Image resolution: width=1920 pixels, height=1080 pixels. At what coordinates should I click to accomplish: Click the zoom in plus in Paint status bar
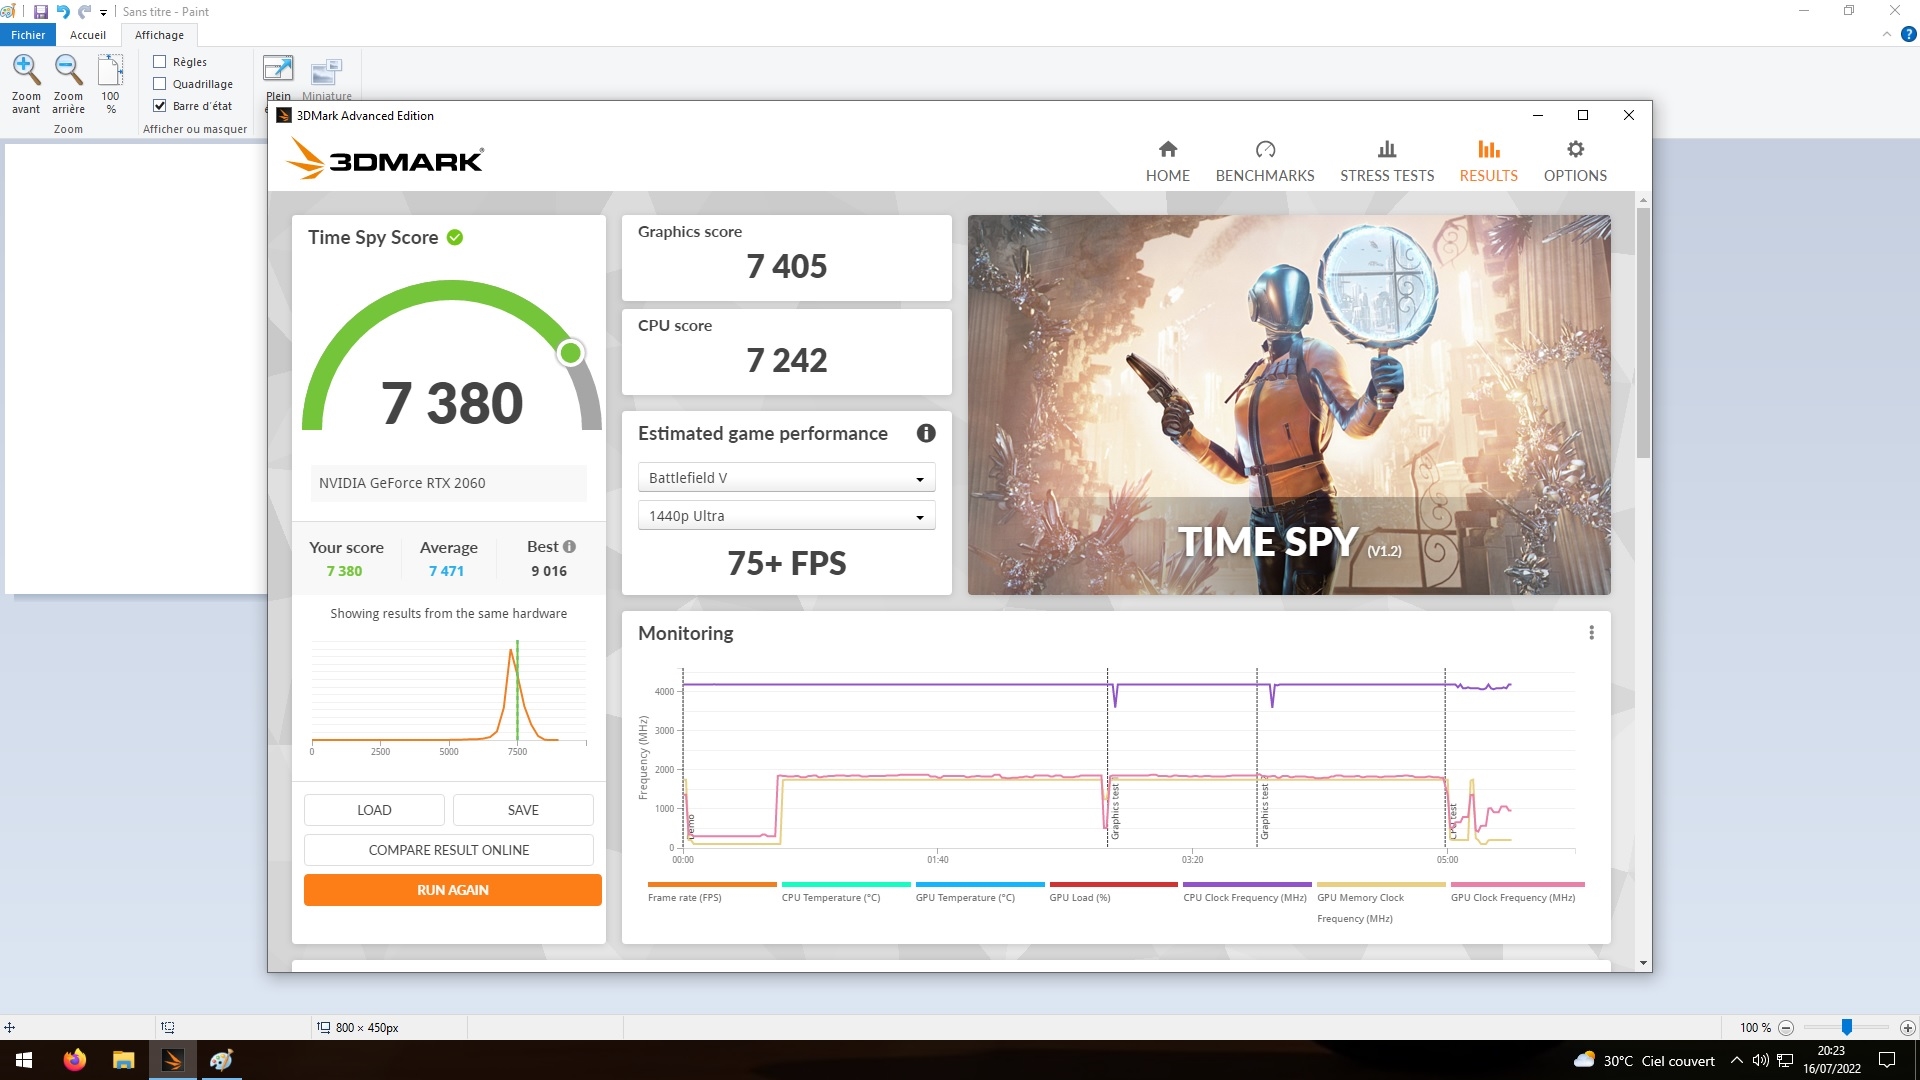coord(1907,1028)
